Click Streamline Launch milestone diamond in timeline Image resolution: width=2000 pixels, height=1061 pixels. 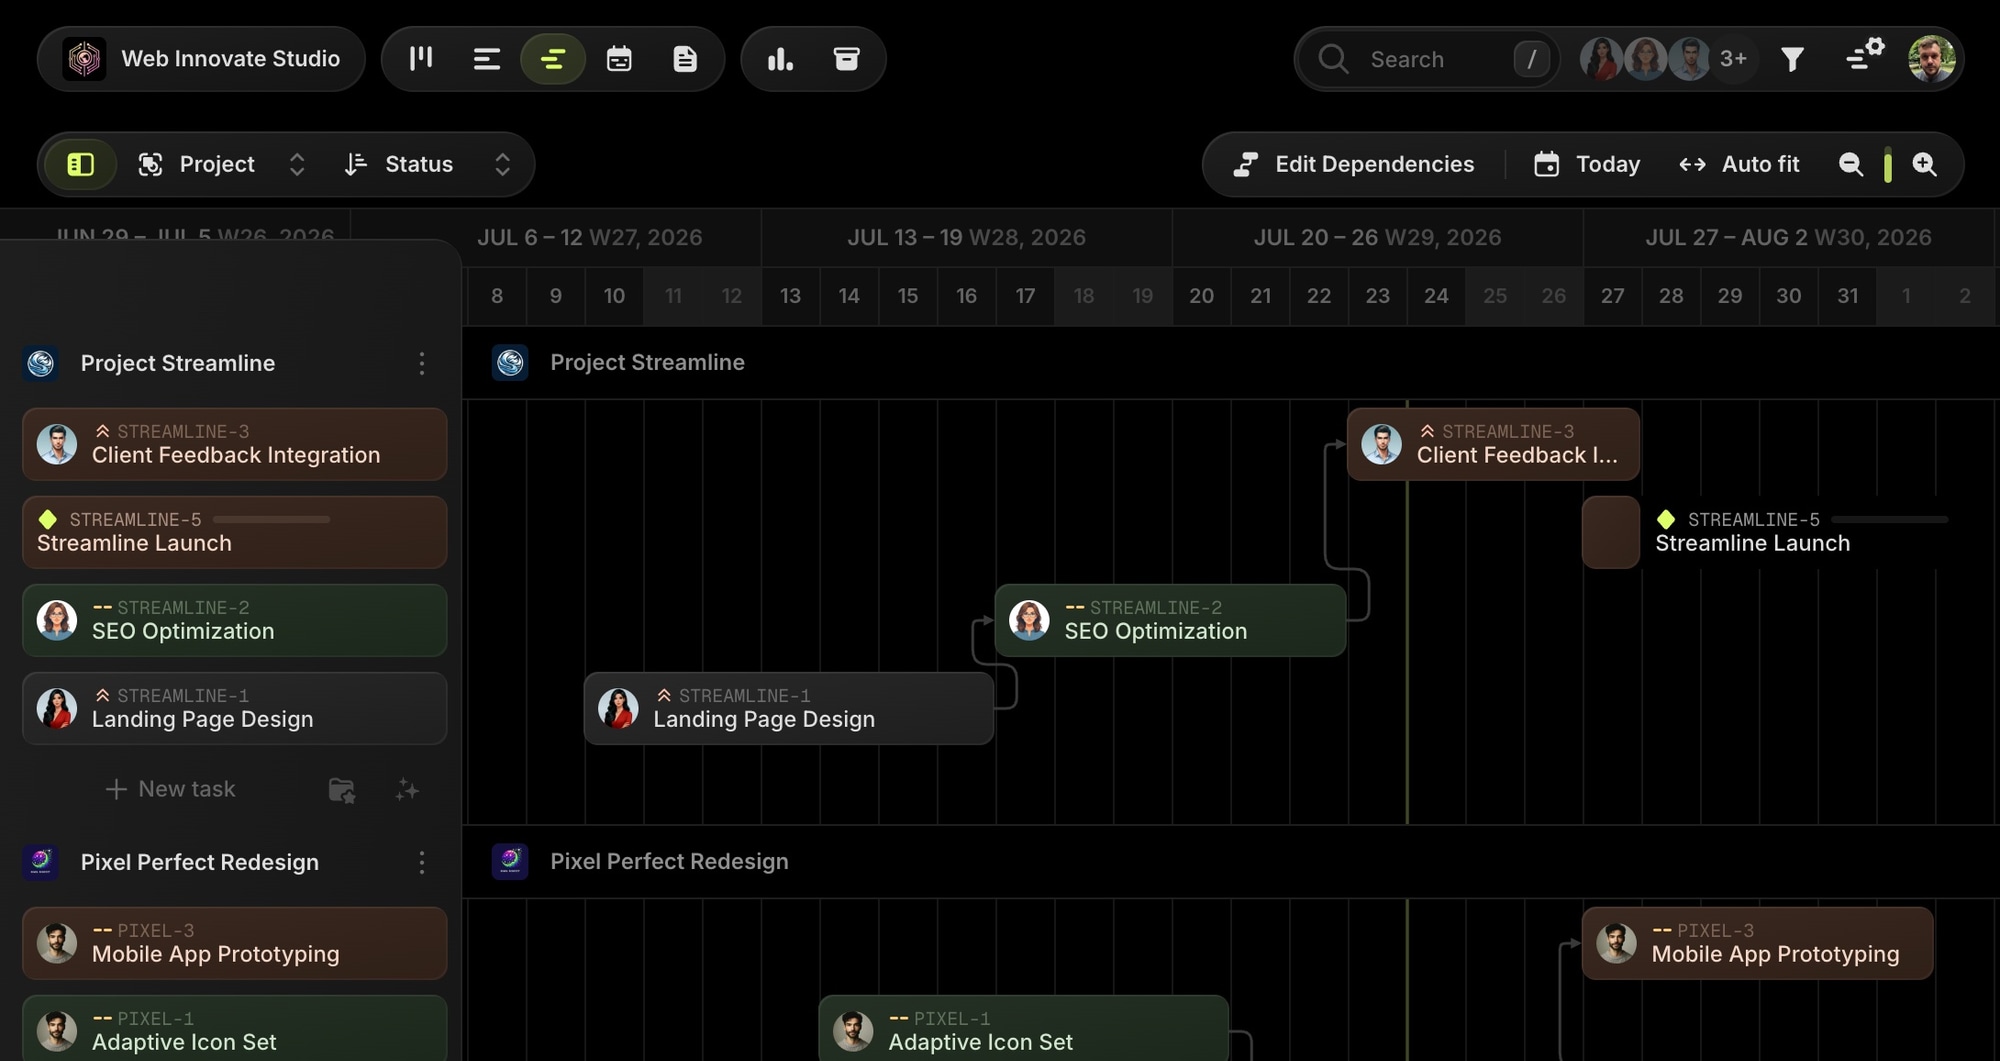[1666, 519]
